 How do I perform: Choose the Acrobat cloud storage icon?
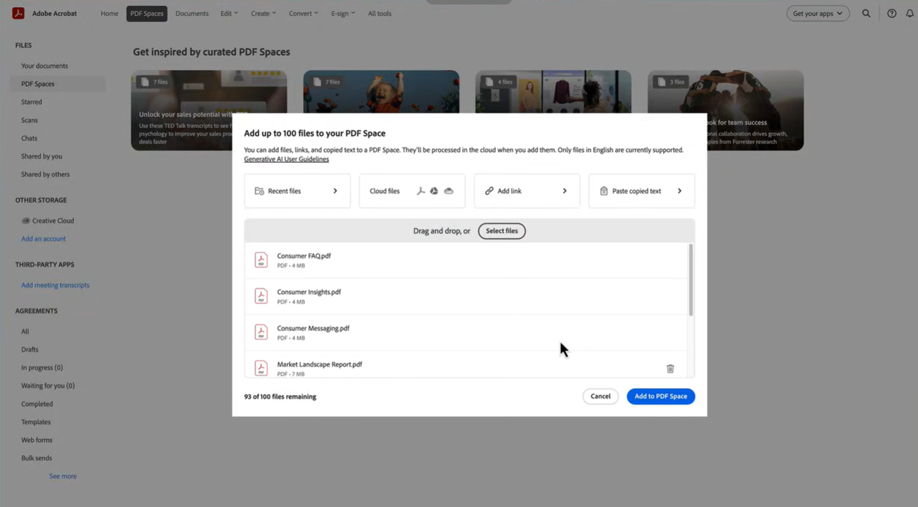pyautogui.click(x=420, y=191)
